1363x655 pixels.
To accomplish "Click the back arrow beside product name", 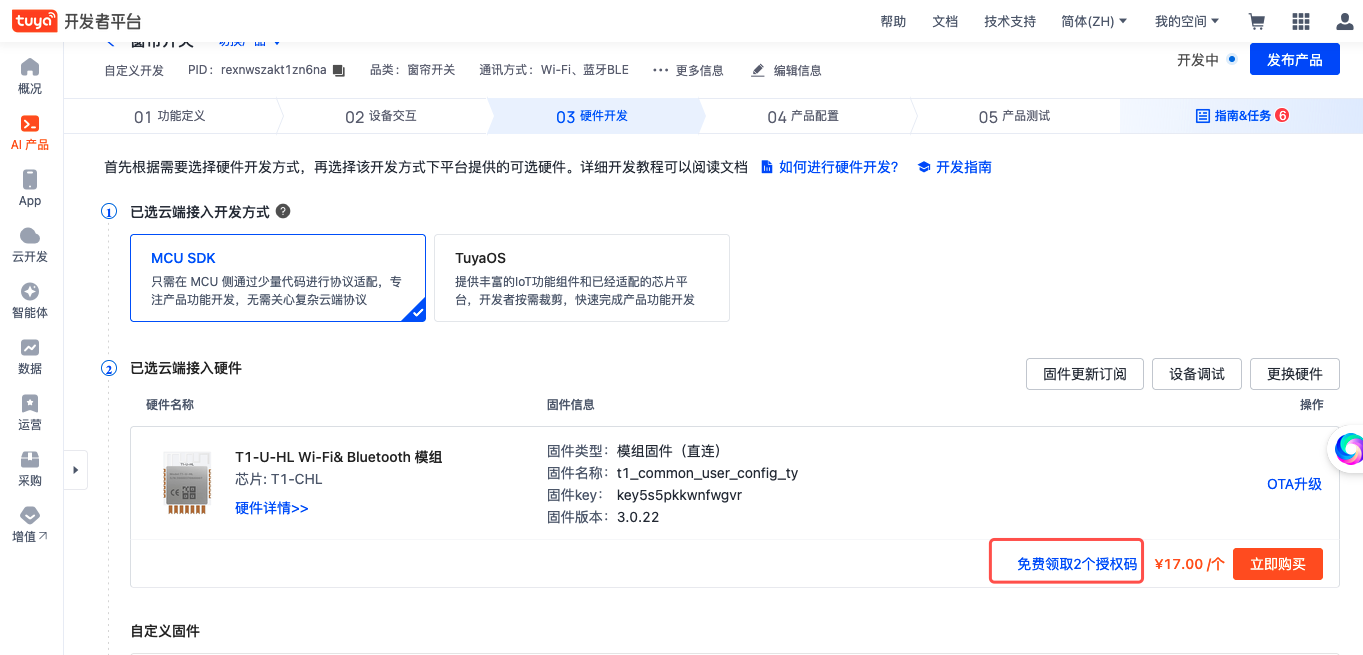I will [x=111, y=44].
